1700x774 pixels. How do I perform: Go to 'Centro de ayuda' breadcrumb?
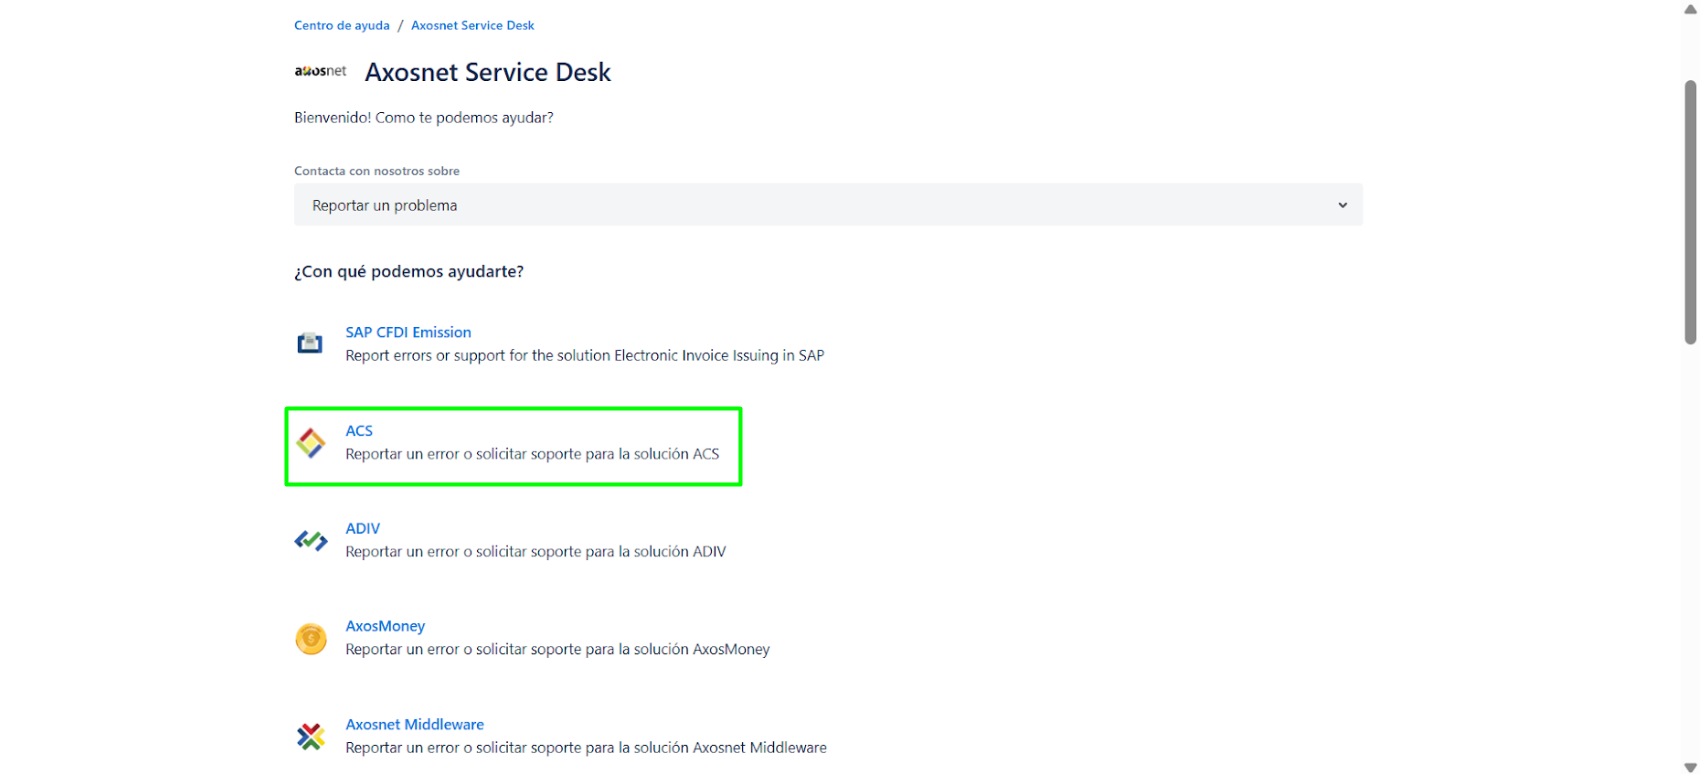341,26
